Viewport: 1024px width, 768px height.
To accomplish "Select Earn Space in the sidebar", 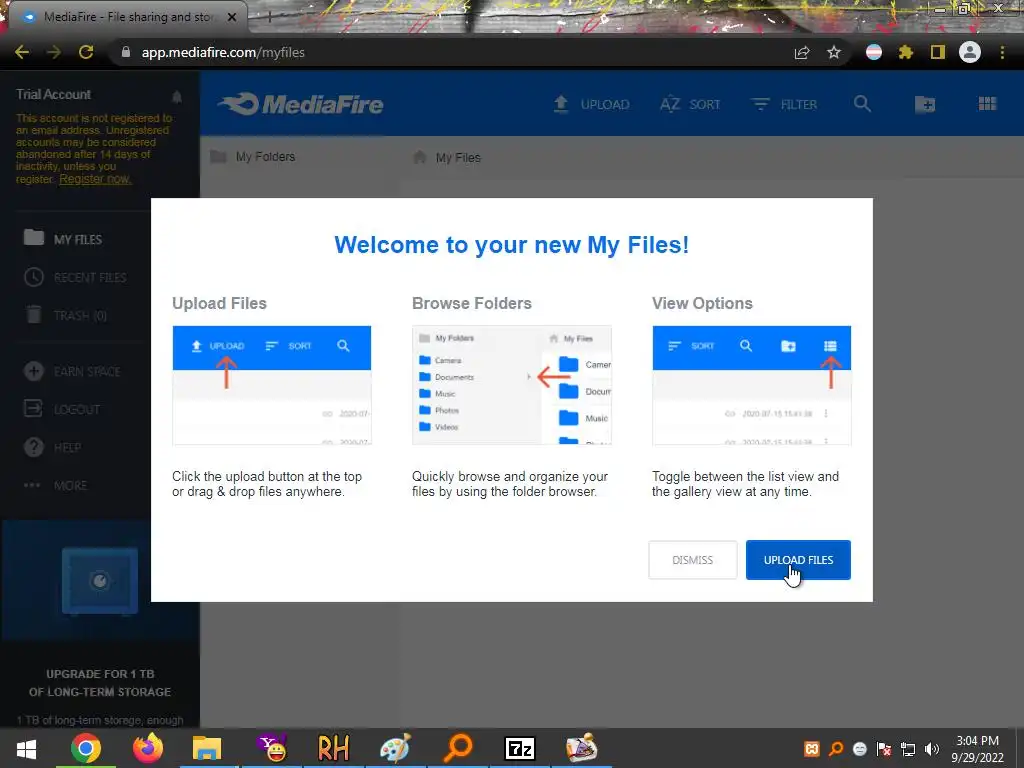I will tap(72, 372).
